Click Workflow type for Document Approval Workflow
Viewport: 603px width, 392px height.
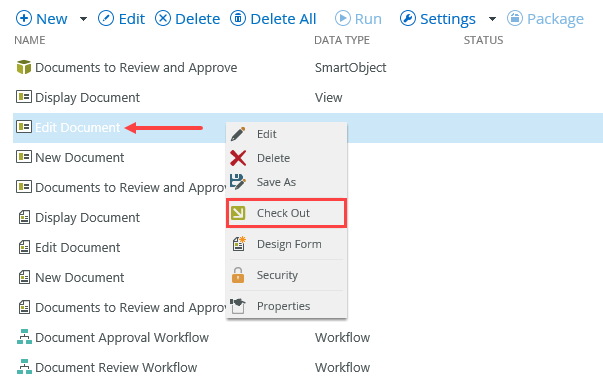point(342,337)
